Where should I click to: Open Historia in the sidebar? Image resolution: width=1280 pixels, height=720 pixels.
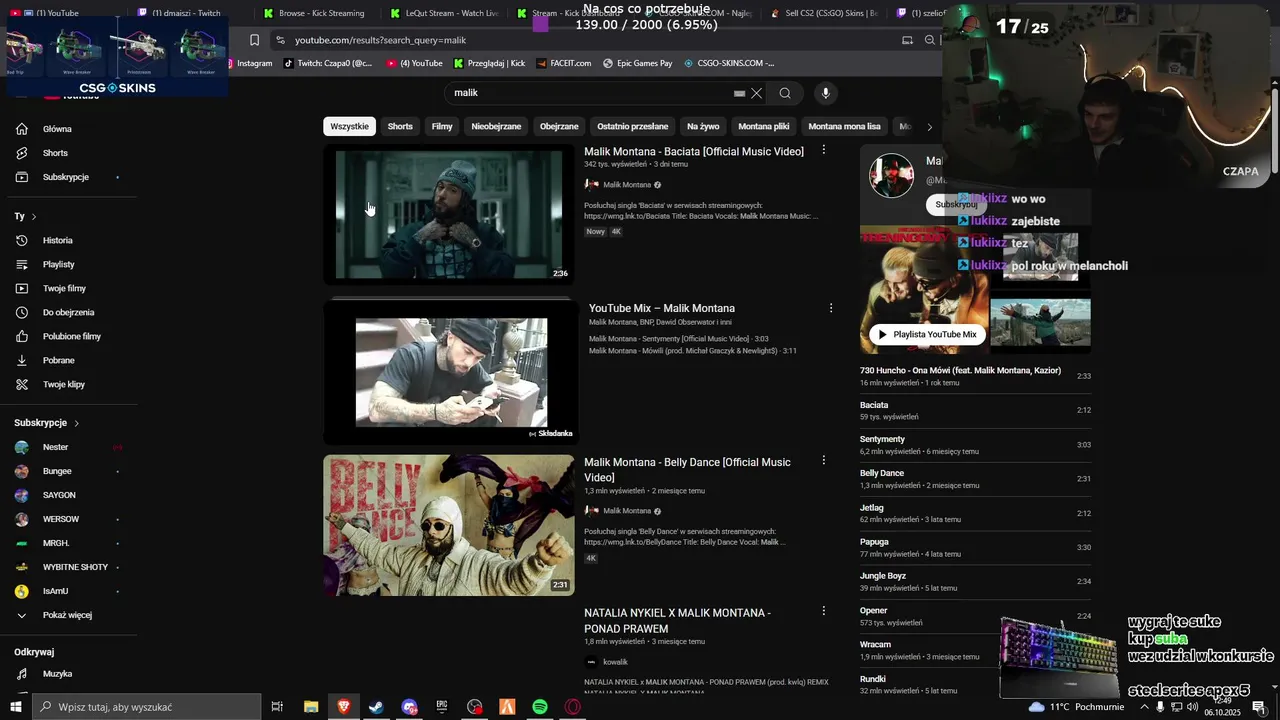click(x=57, y=241)
